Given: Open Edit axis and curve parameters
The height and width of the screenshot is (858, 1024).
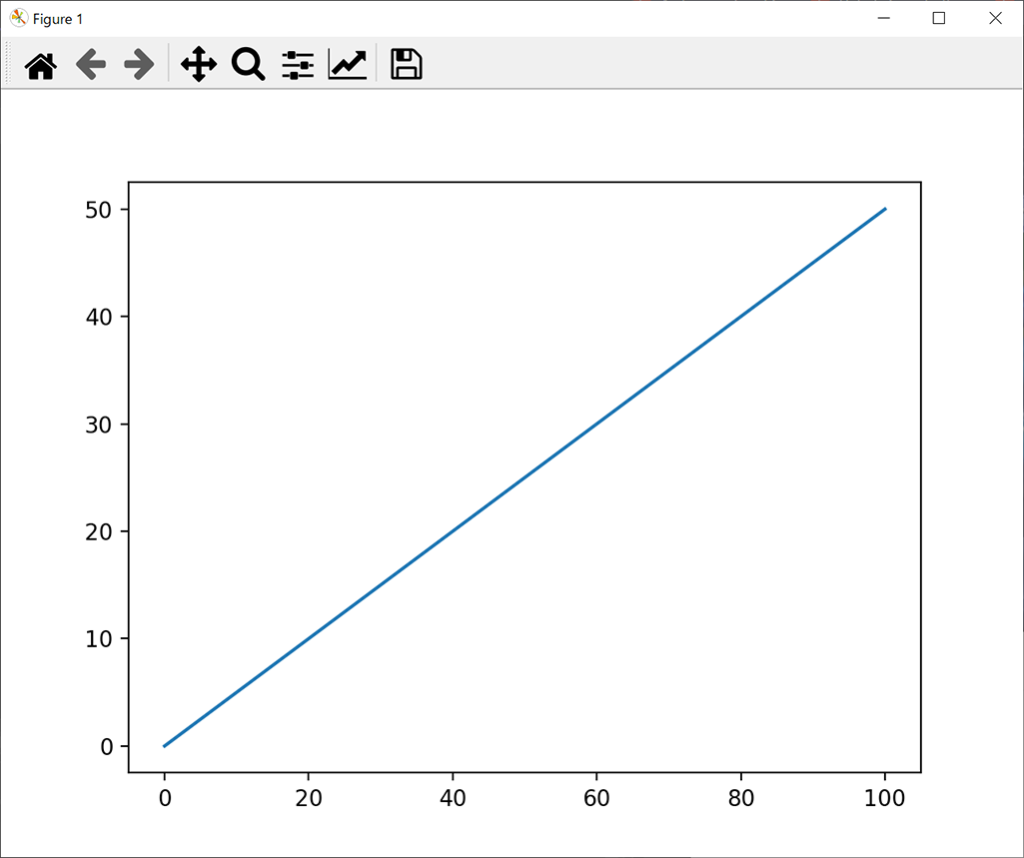Looking at the screenshot, I should pos(348,66).
